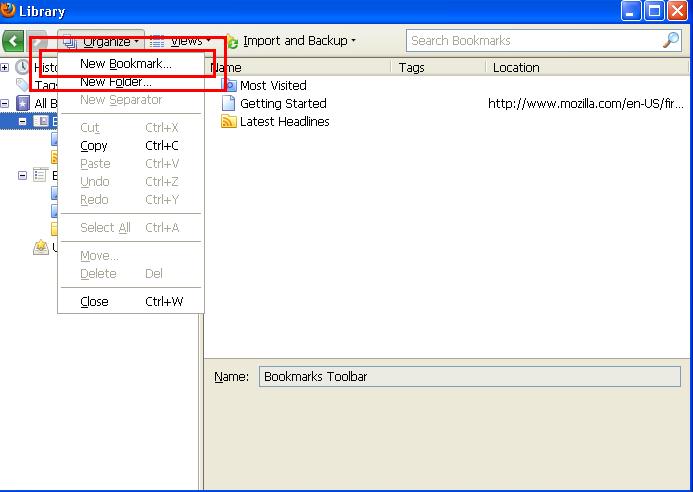
Task: Collapse the All Bookmarks tree node
Action: click(5, 103)
